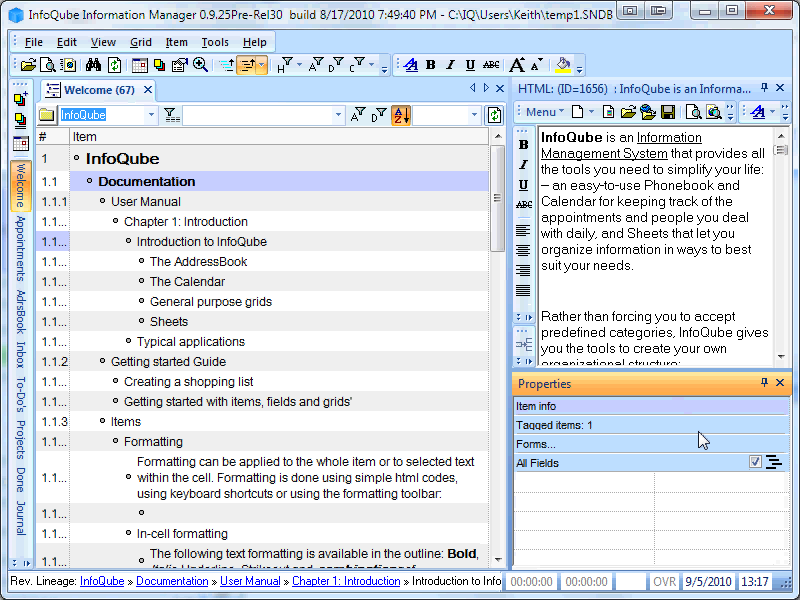
Task: Apply strikethrough from the main toolbar ABC icon
Action: pyautogui.click(x=491, y=65)
